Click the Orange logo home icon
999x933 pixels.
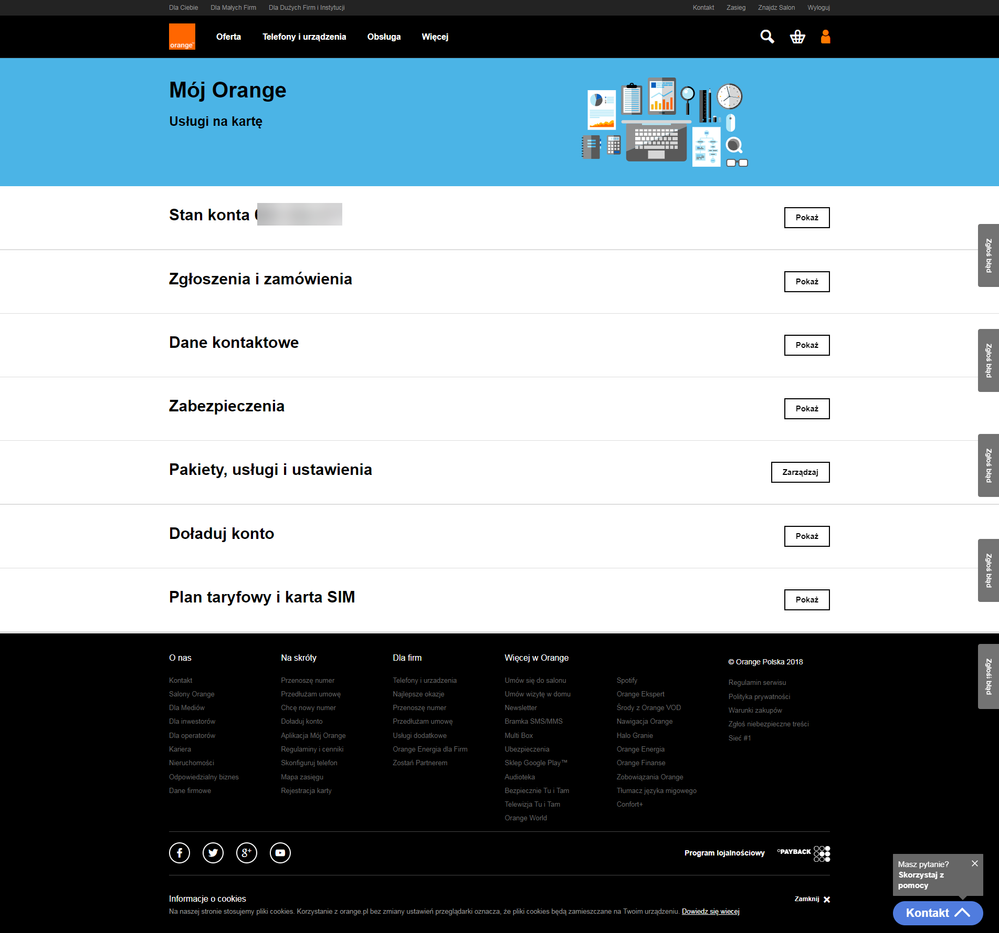pos(182,36)
